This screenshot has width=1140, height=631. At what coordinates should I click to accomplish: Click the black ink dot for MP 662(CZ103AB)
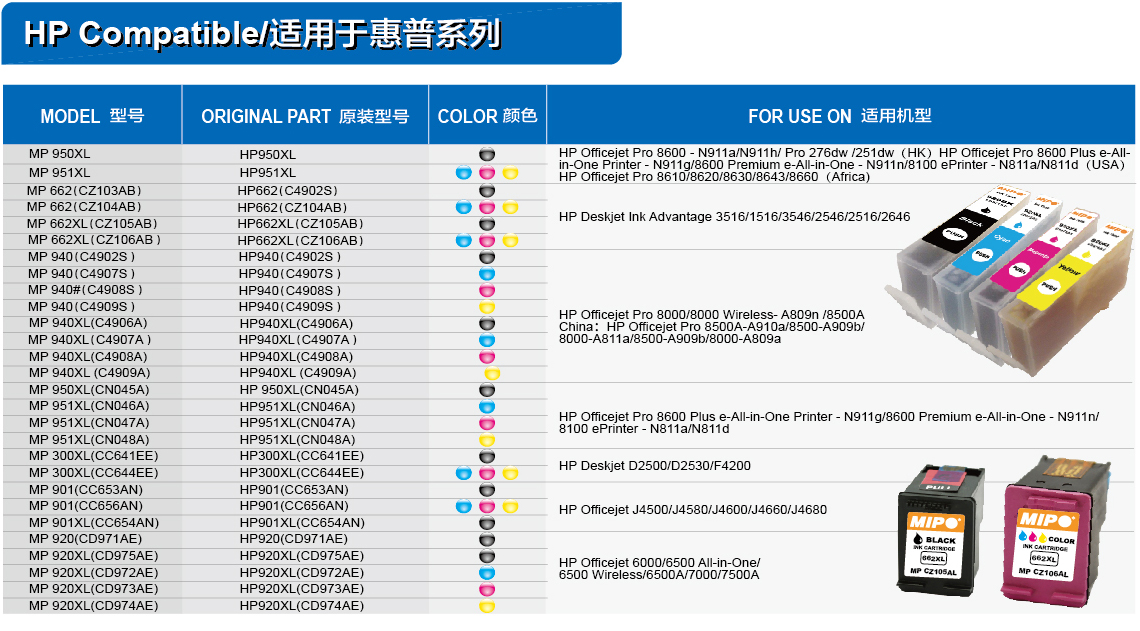487,191
